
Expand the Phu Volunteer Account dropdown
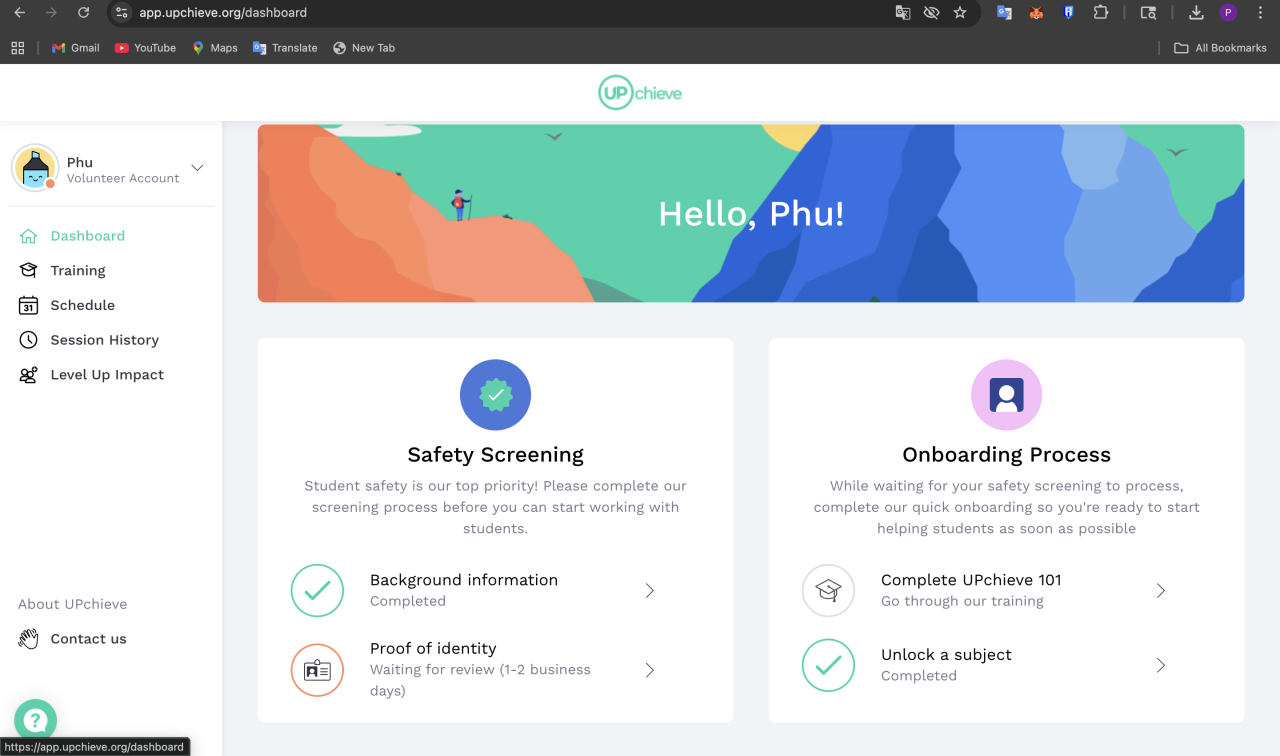197,168
